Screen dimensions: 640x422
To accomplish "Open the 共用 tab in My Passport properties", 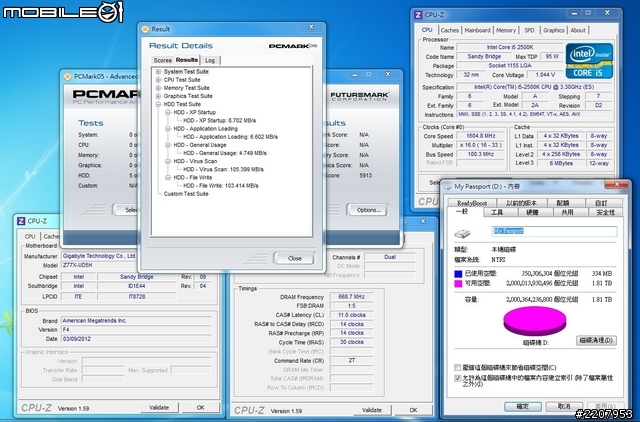I will click(567, 212).
